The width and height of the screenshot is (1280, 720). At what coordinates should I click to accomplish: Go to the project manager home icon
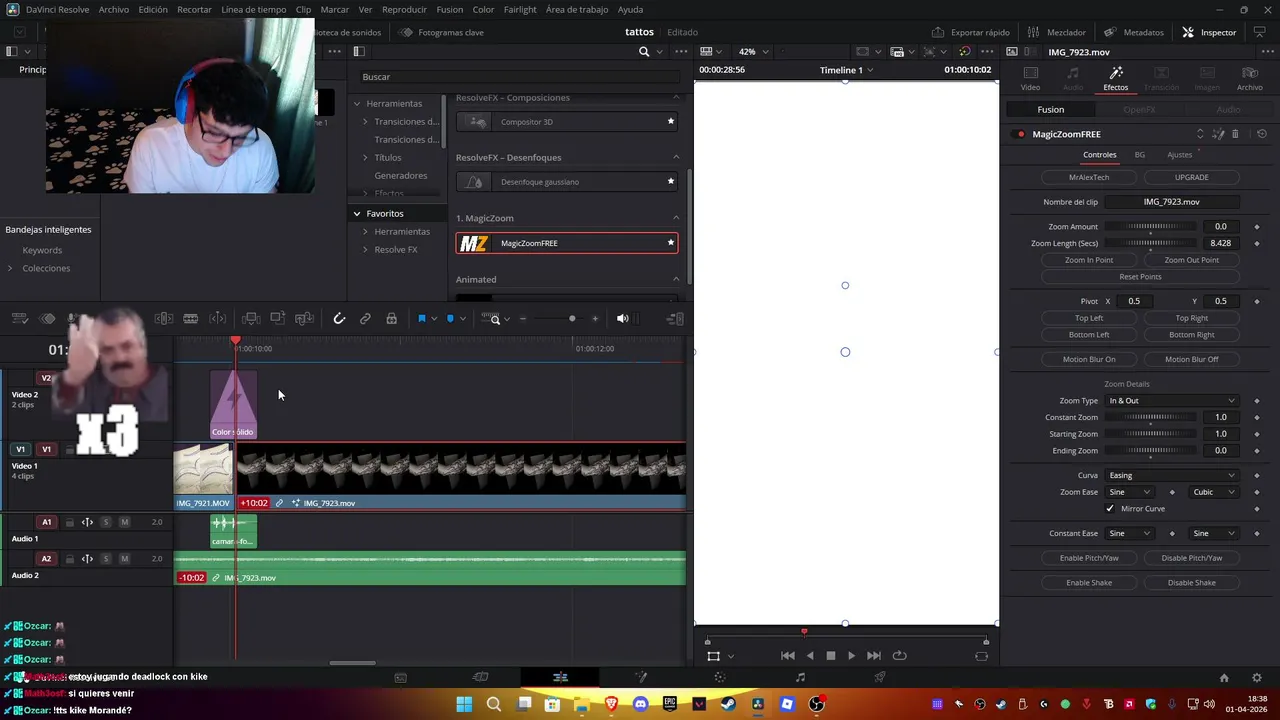pos(1224,677)
